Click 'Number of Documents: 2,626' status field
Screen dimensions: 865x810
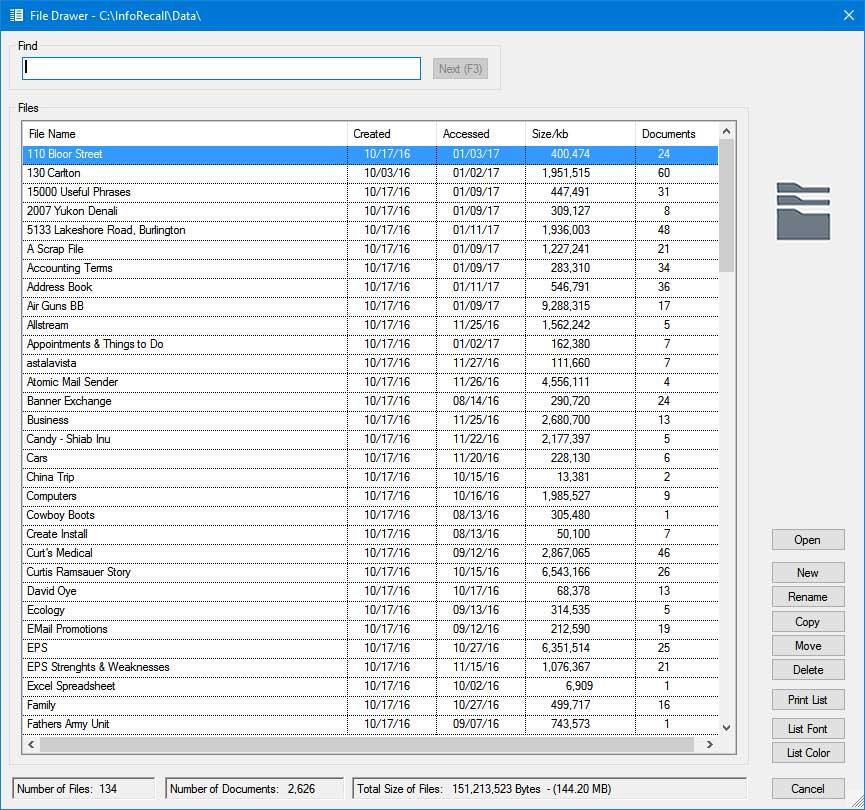coord(254,788)
